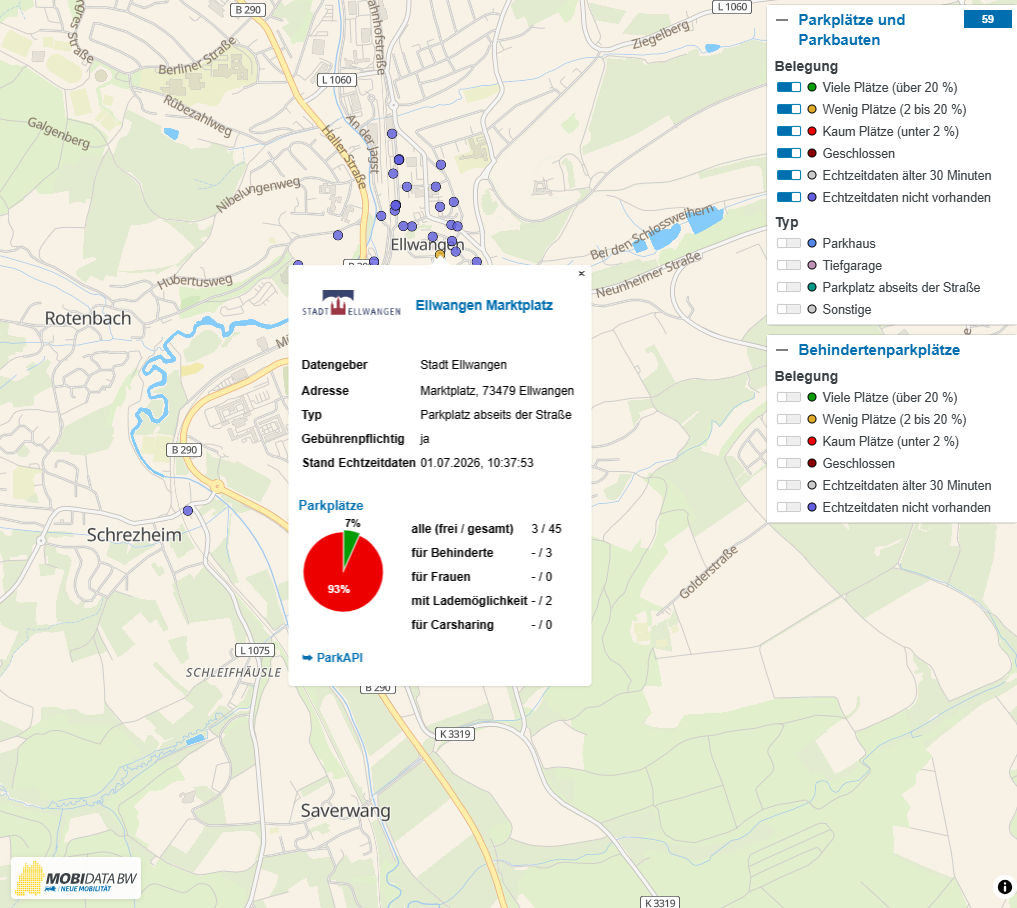Click the 'alle (frei / gesamt)' row label
Screen dimensions: 1017x908
coord(462,529)
